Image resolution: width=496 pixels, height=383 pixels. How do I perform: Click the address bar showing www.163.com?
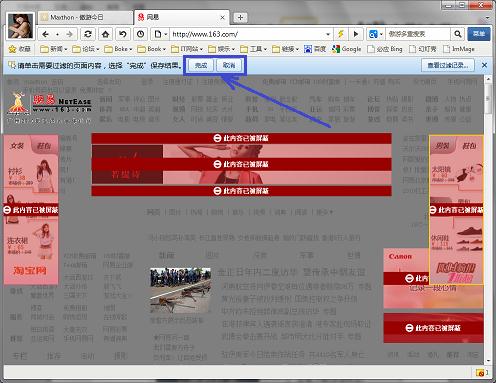click(x=248, y=34)
